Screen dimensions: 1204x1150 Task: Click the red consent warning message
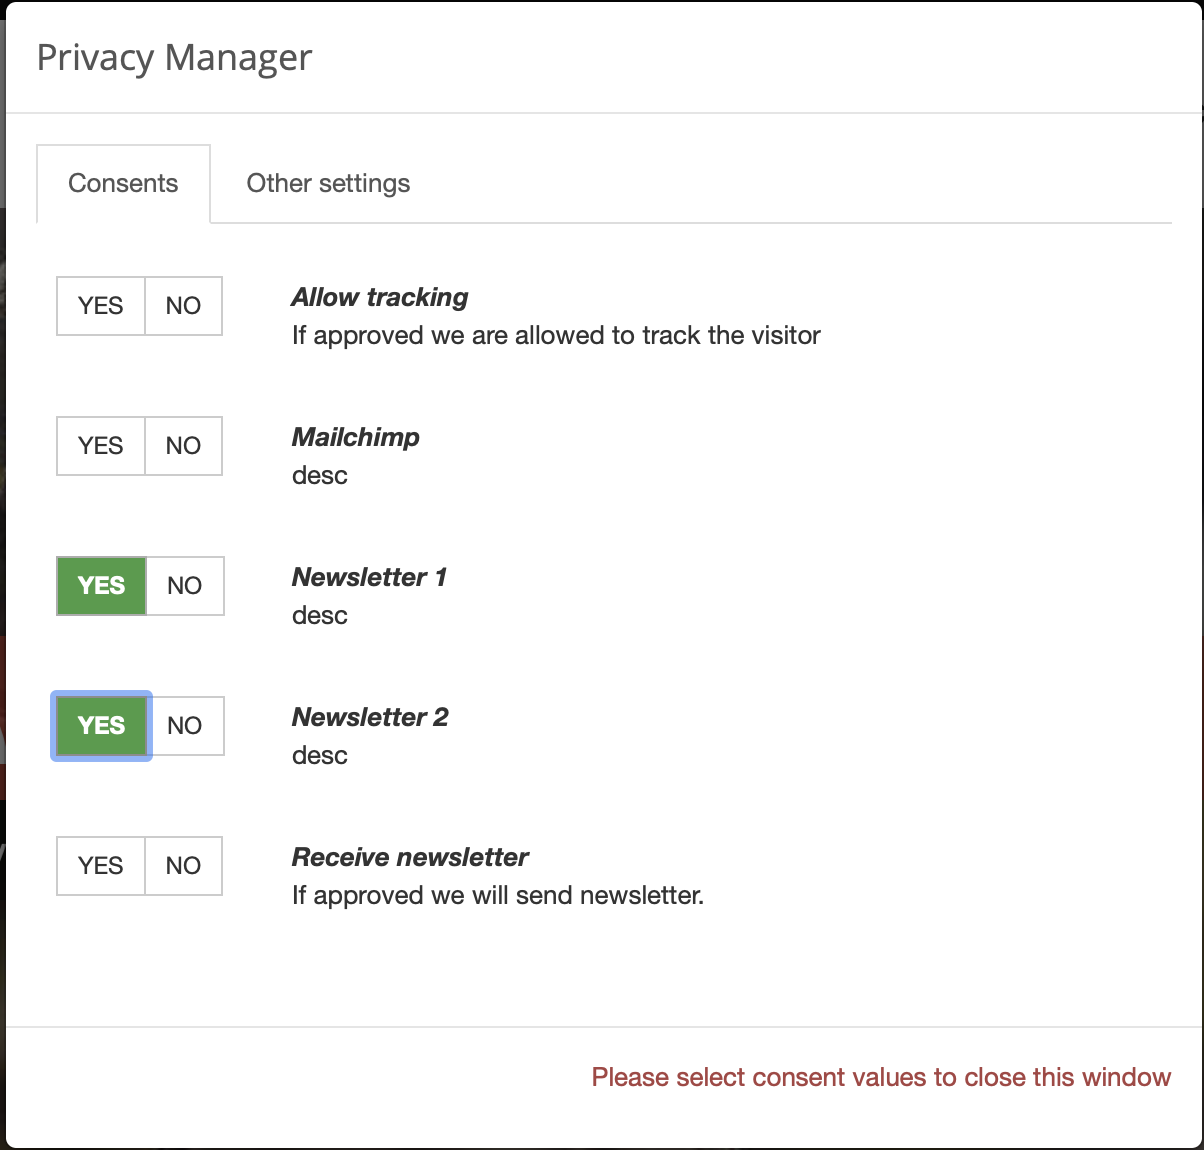[881, 1077]
